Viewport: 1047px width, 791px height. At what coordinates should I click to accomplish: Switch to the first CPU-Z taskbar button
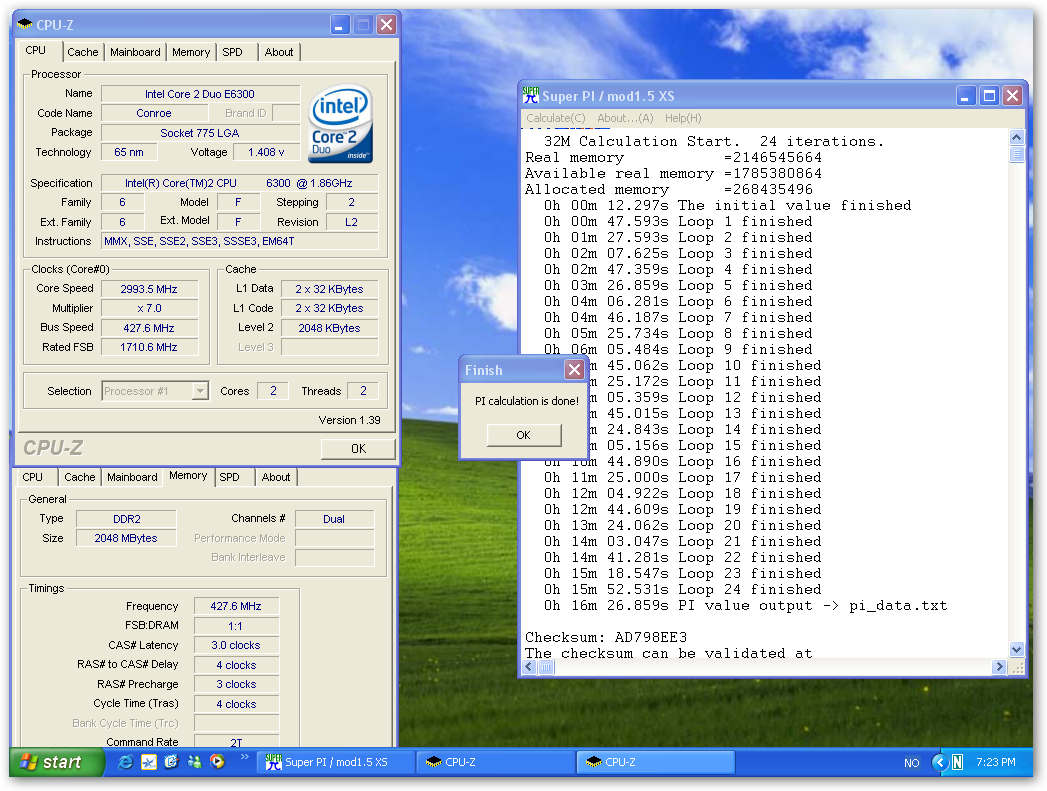click(x=496, y=762)
